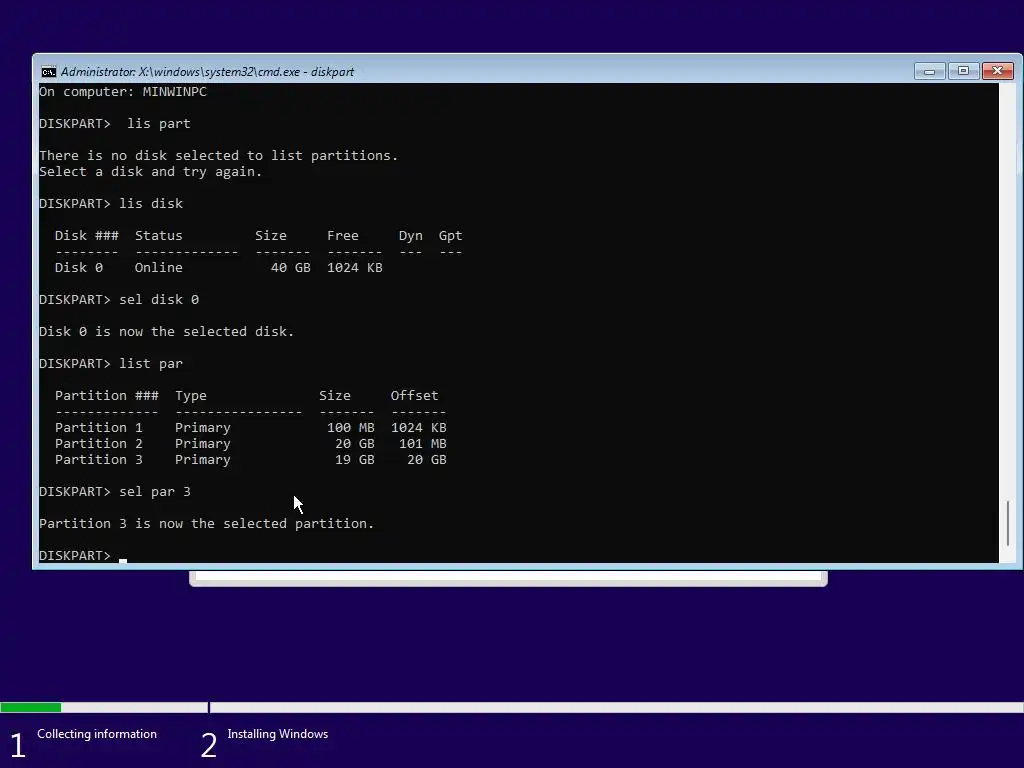Click 'There is no disk selected to list partitions.'
Viewport: 1024px width, 768px height.
coord(218,155)
